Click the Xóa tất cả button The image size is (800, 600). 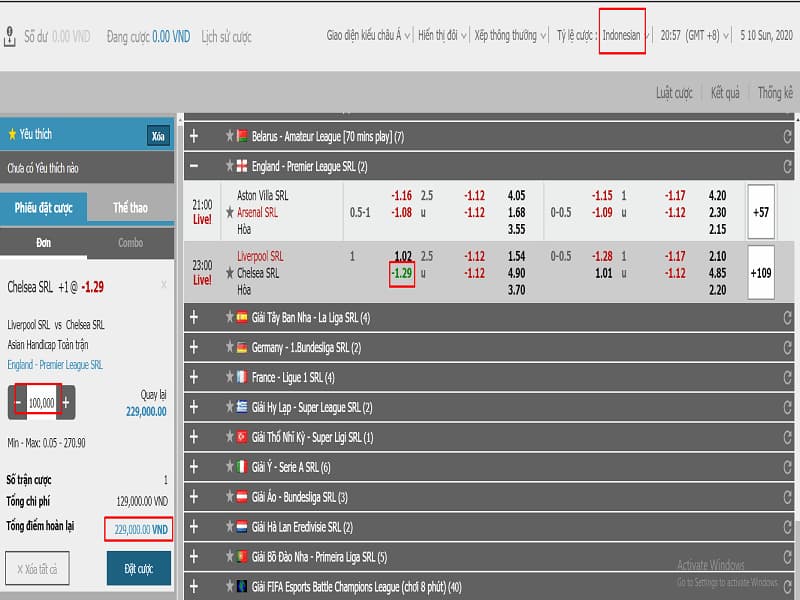point(37,568)
